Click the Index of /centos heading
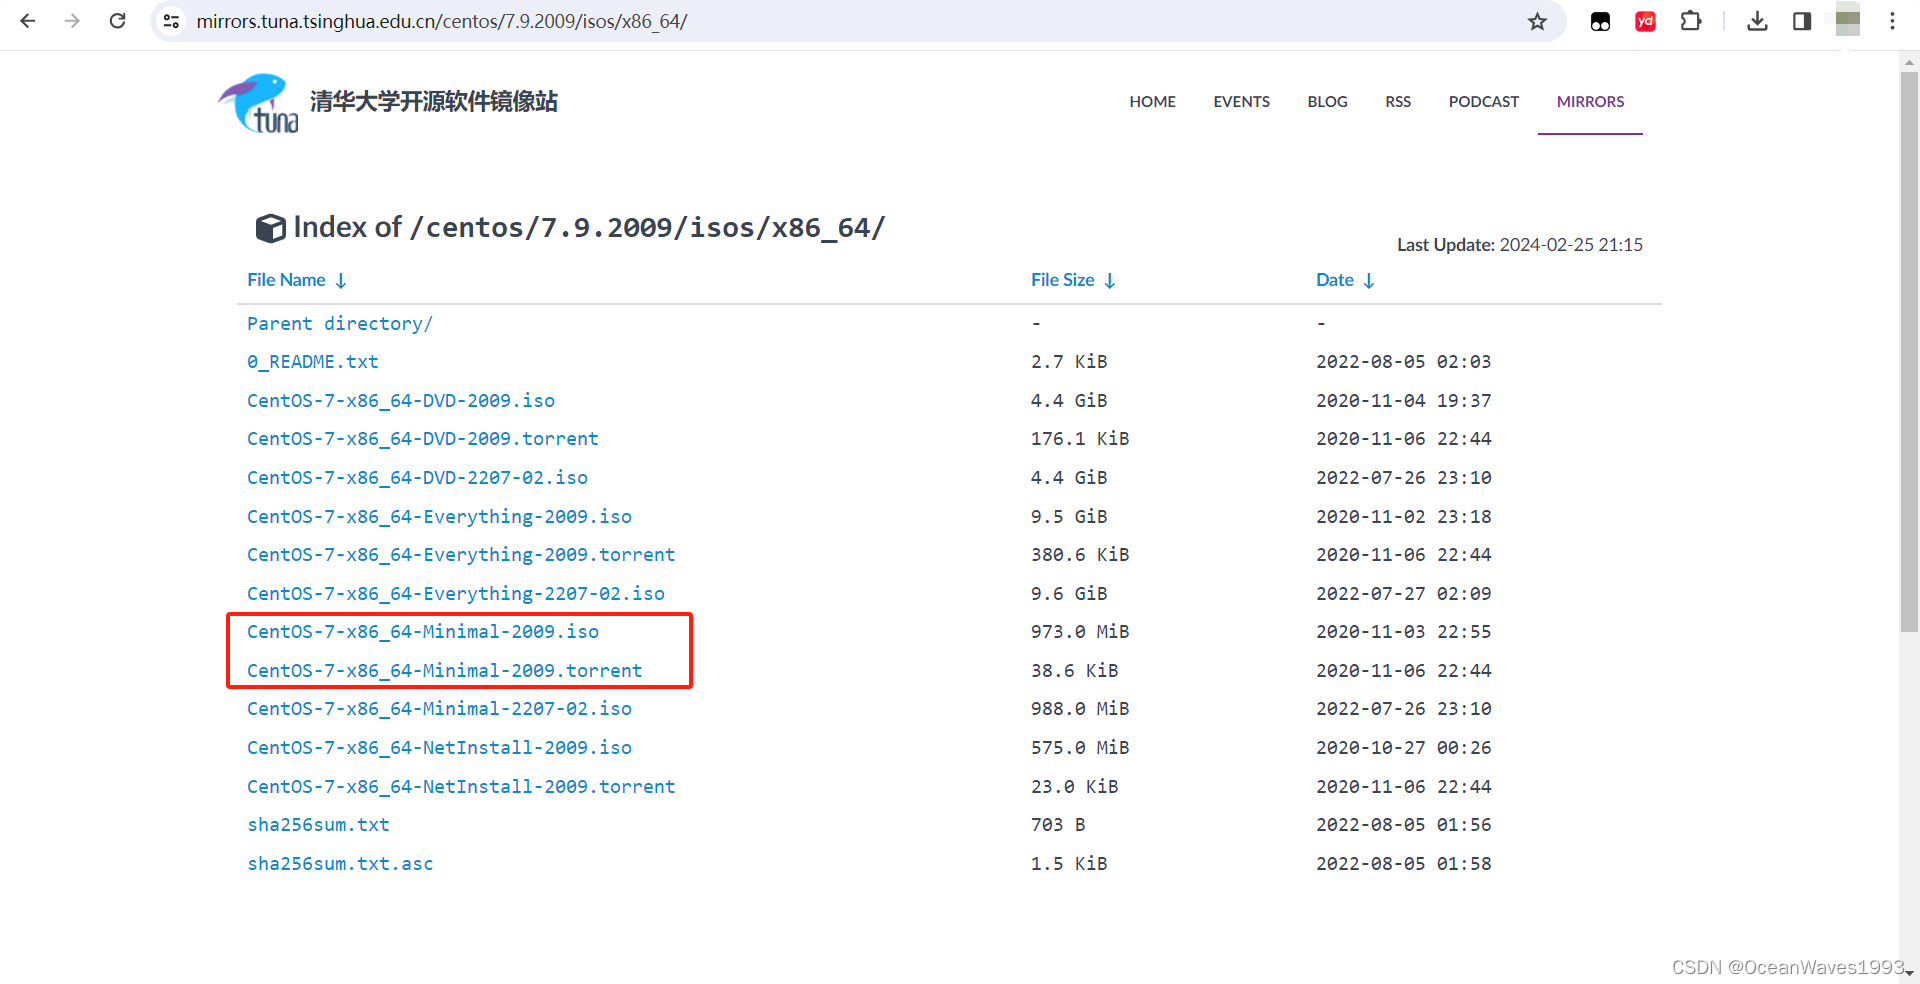The image size is (1920, 984). click(589, 228)
